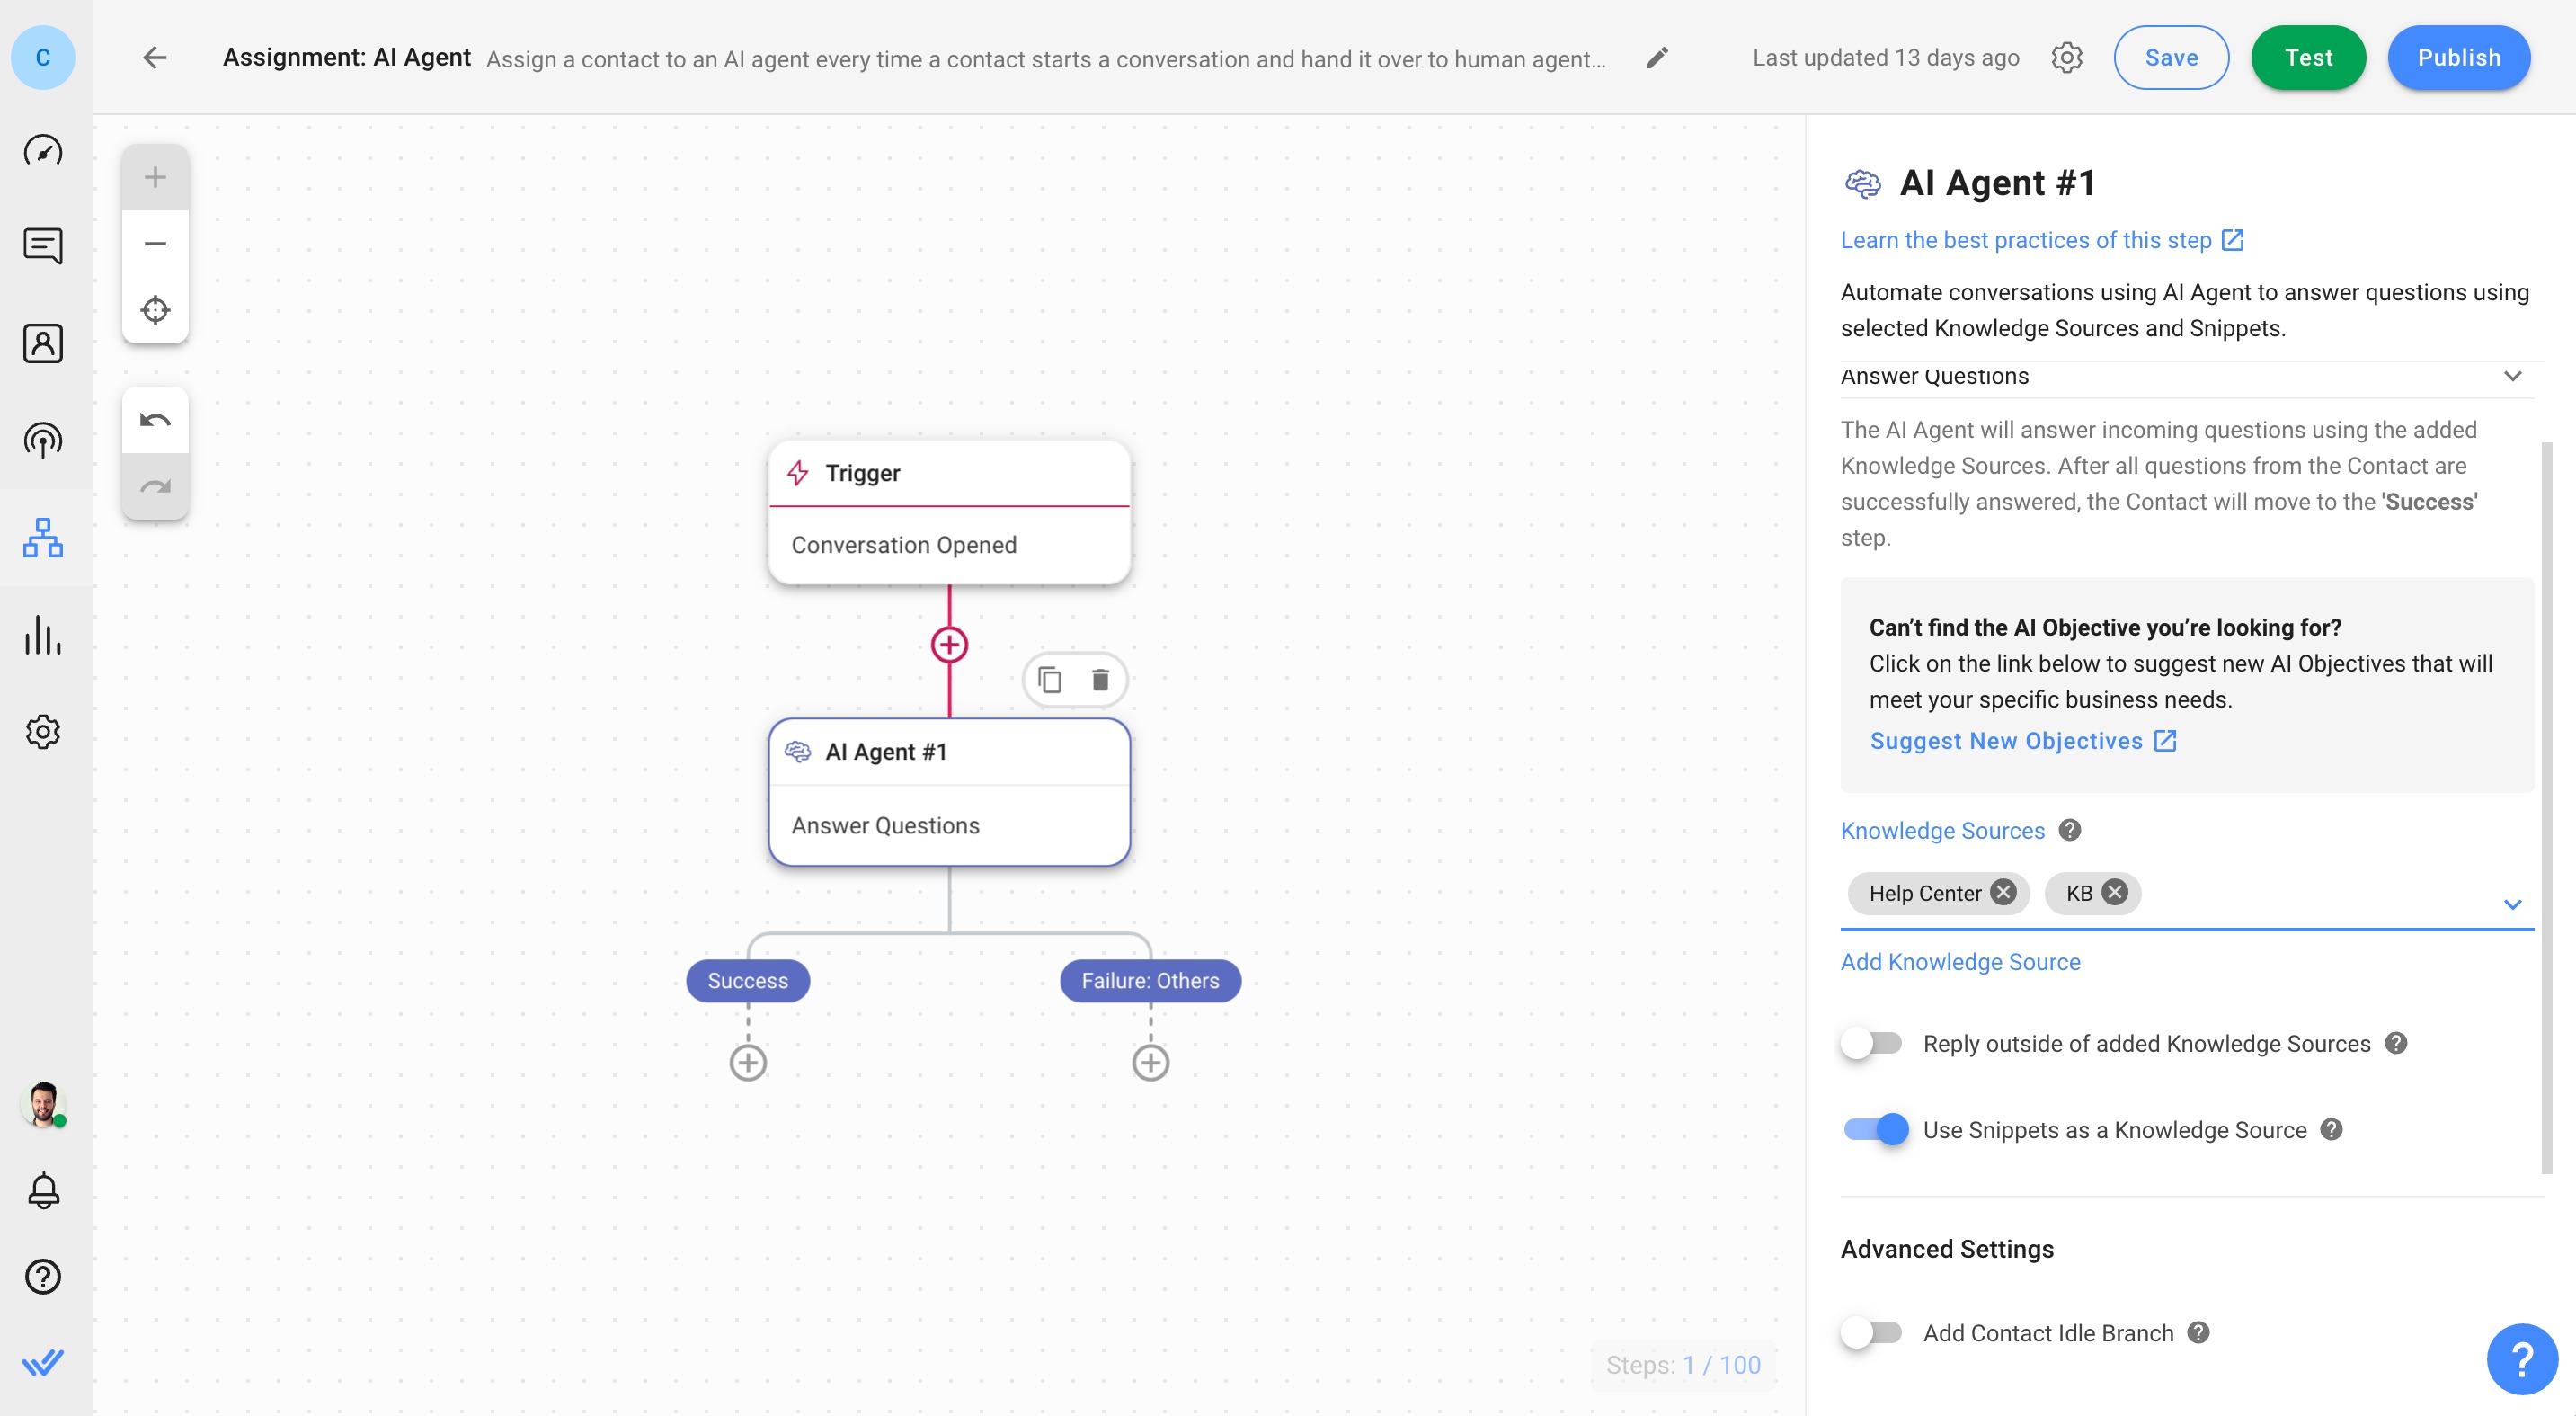The height and width of the screenshot is (1416, 2576).
Task: Click the center/fit view icon
Action: [155, 310]
